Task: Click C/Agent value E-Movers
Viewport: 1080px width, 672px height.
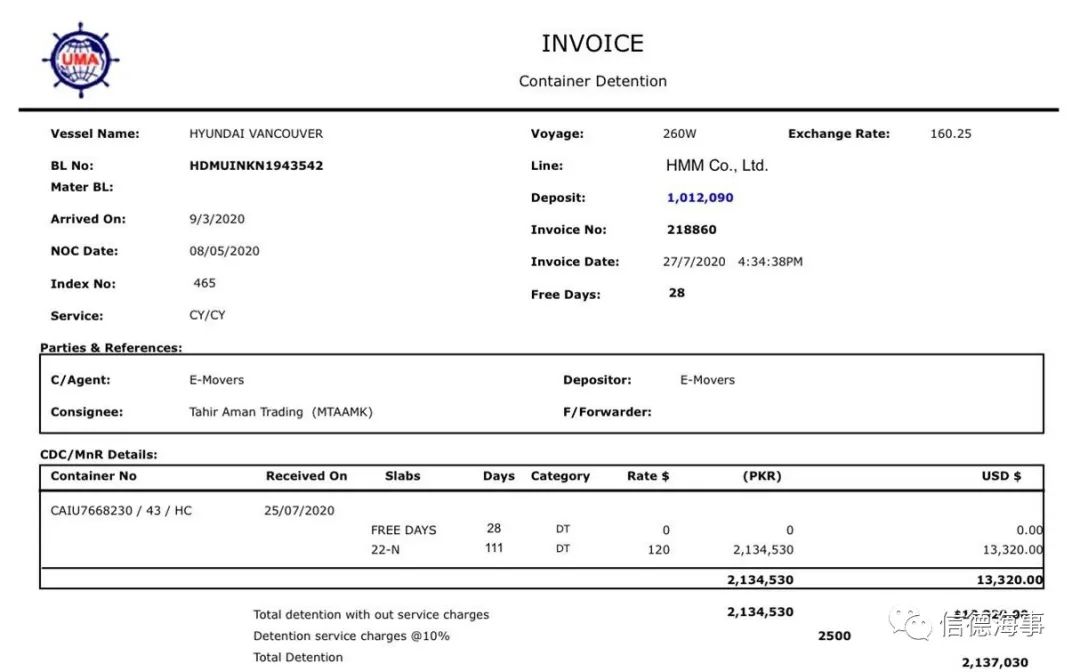Action: pyautogui.click(x=216, y=379)
